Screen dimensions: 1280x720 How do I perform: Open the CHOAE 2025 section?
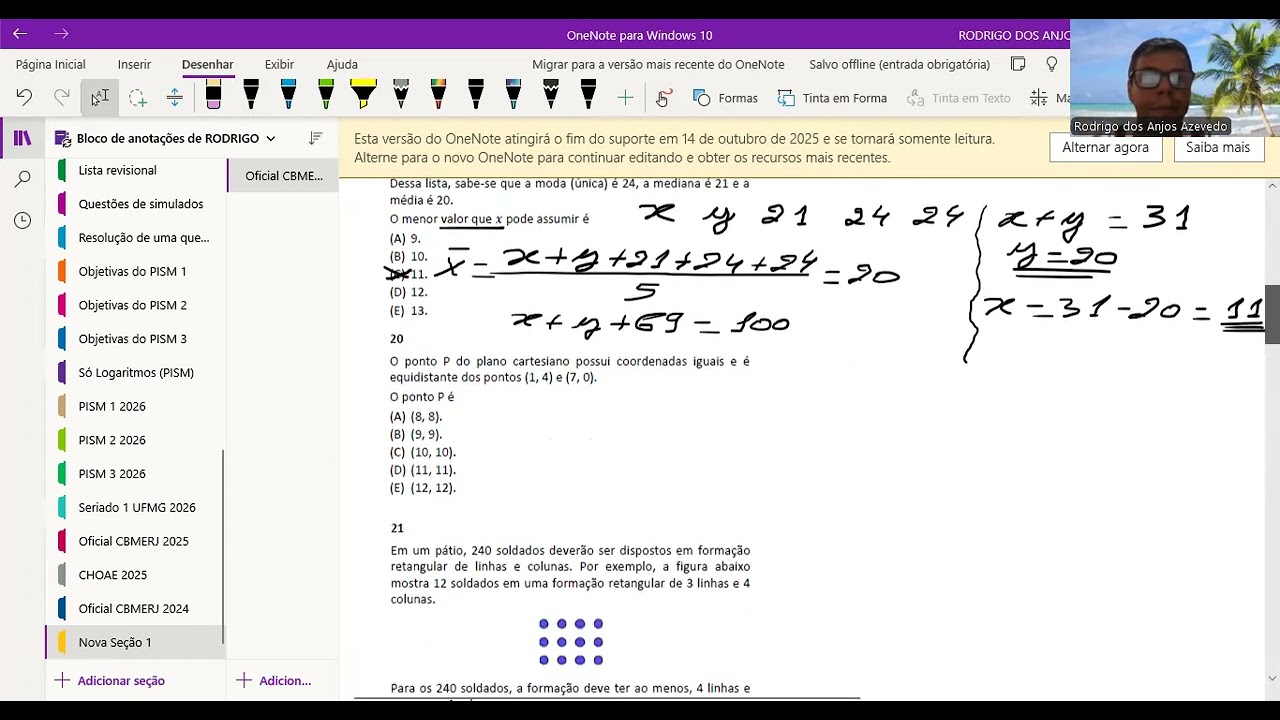[134, 575]
